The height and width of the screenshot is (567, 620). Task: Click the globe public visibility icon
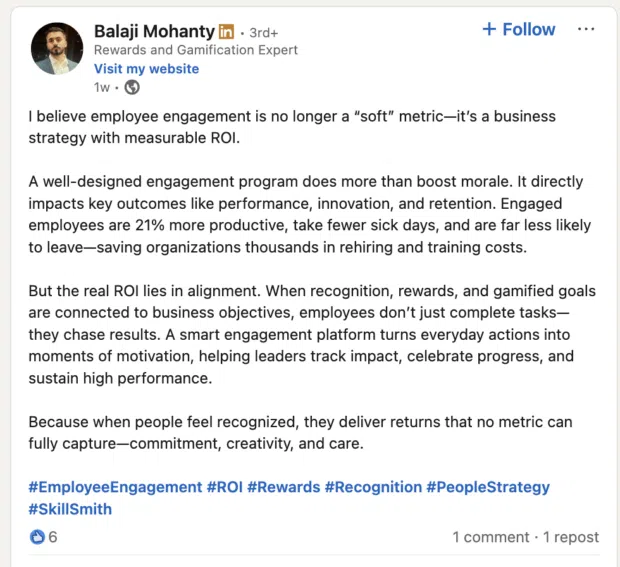tap(131, 88)
